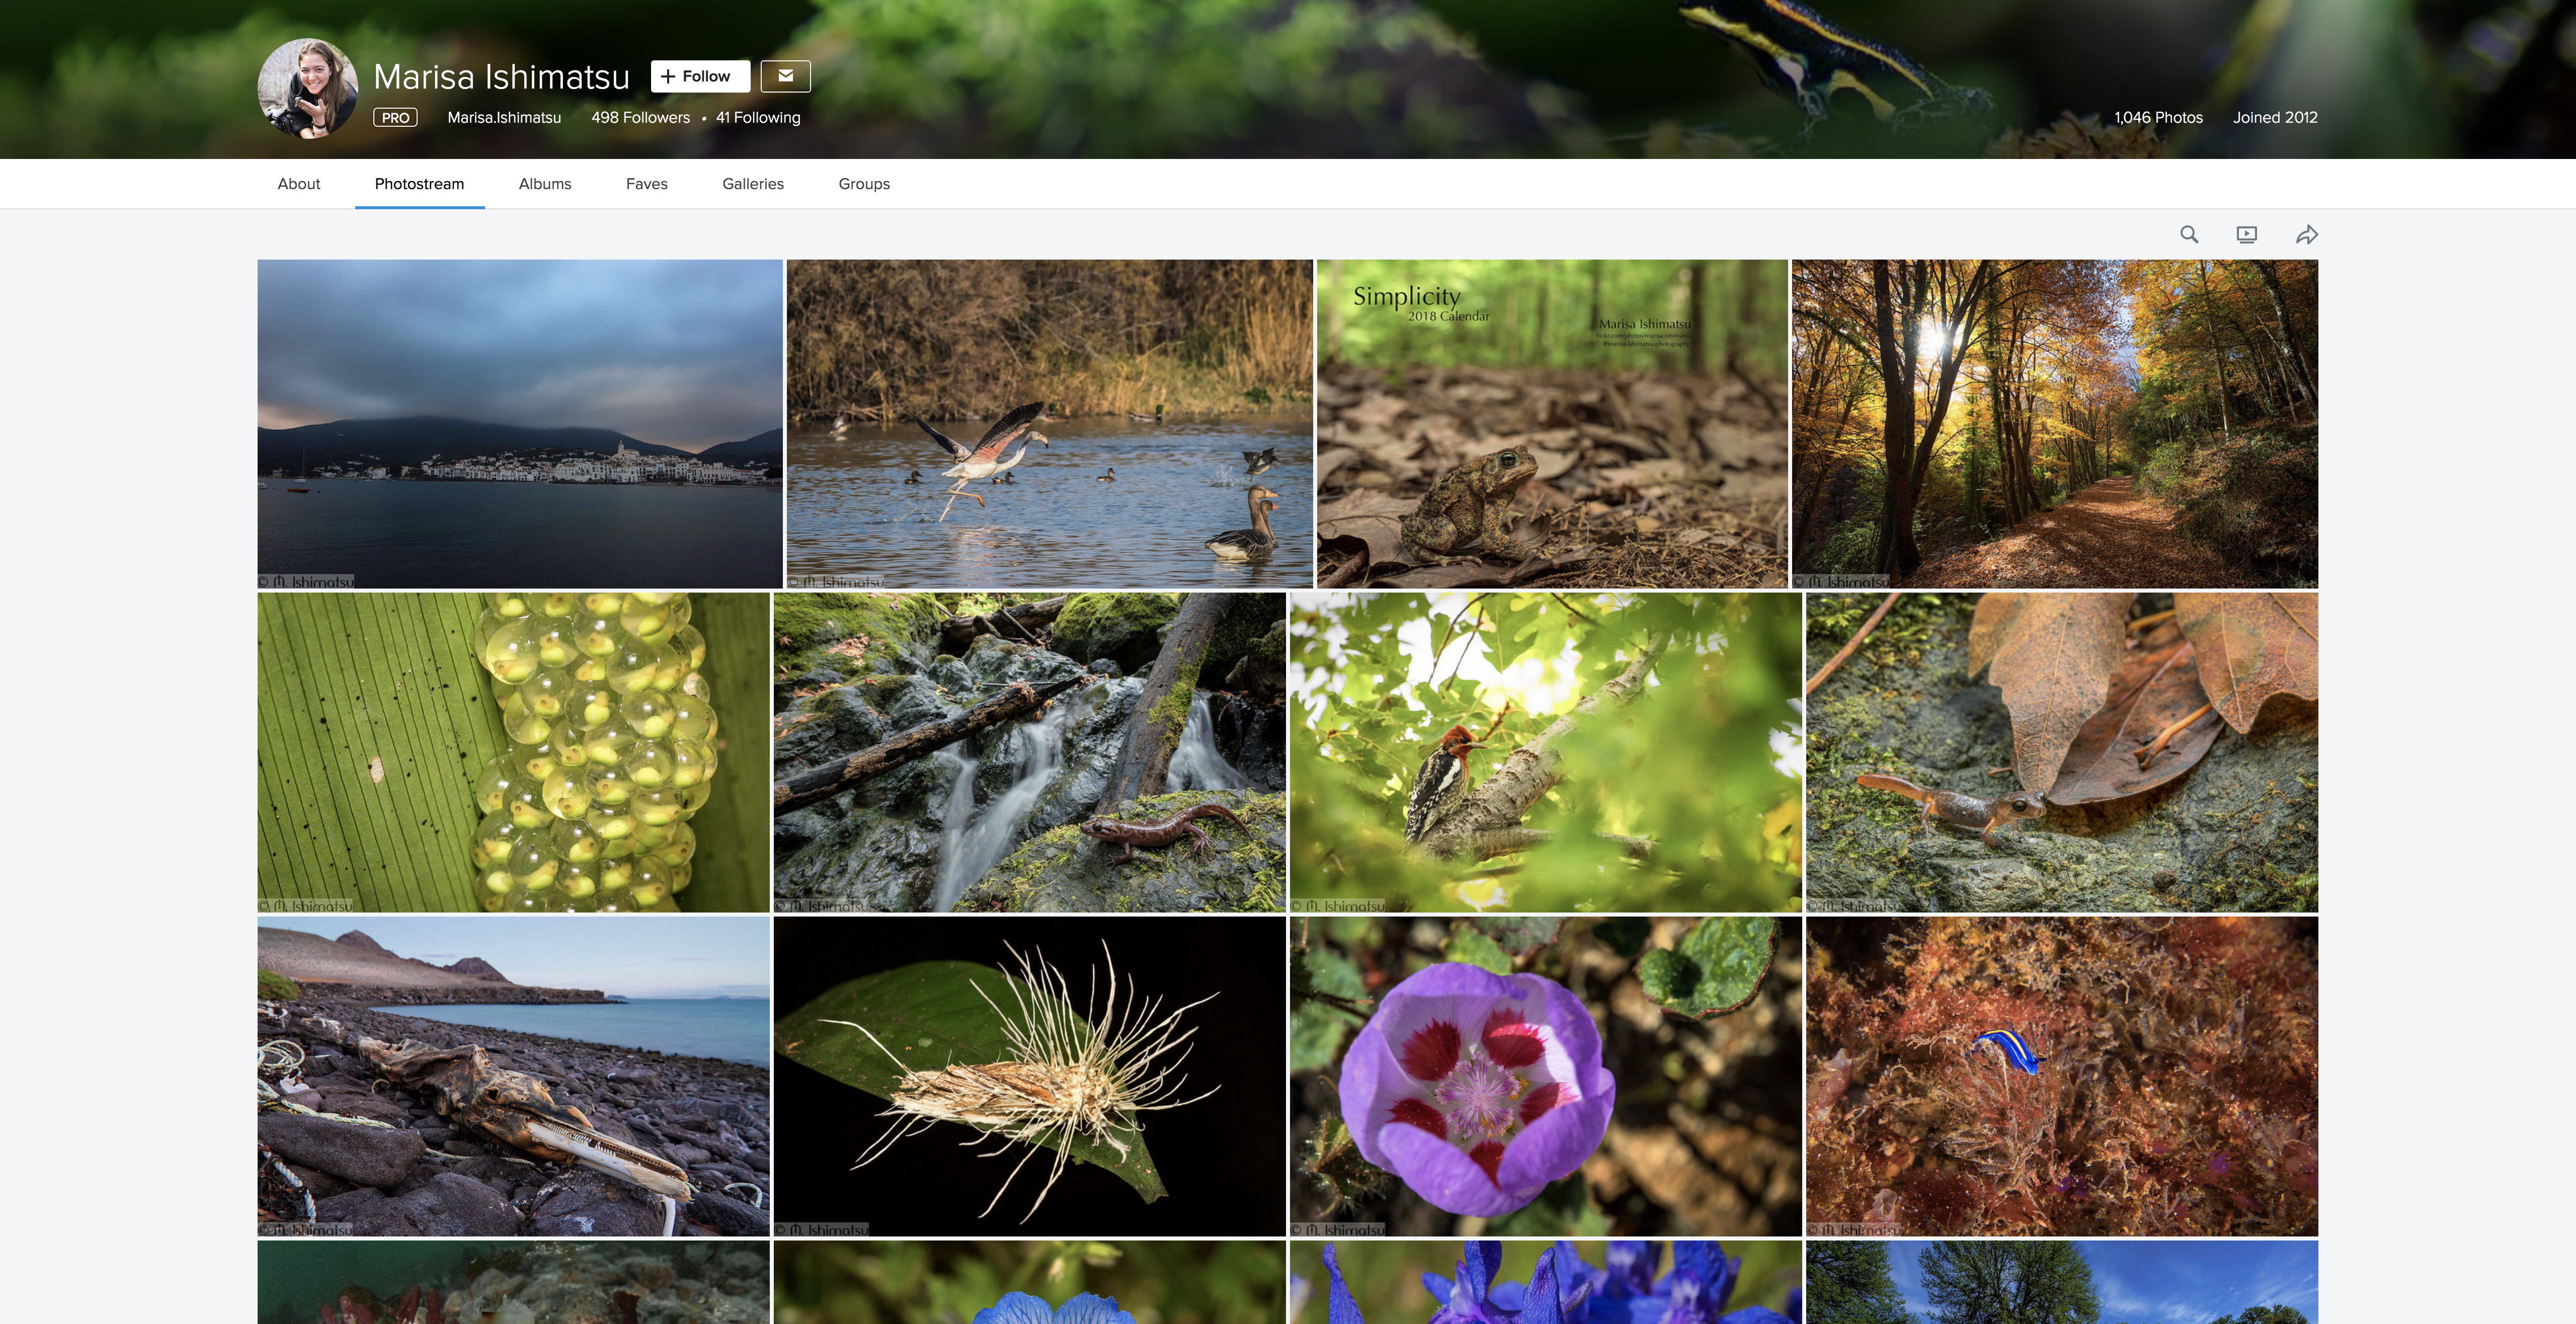Click the share arrow icon
This screenshot has width=2576, height=1324.
point(2307,234)
